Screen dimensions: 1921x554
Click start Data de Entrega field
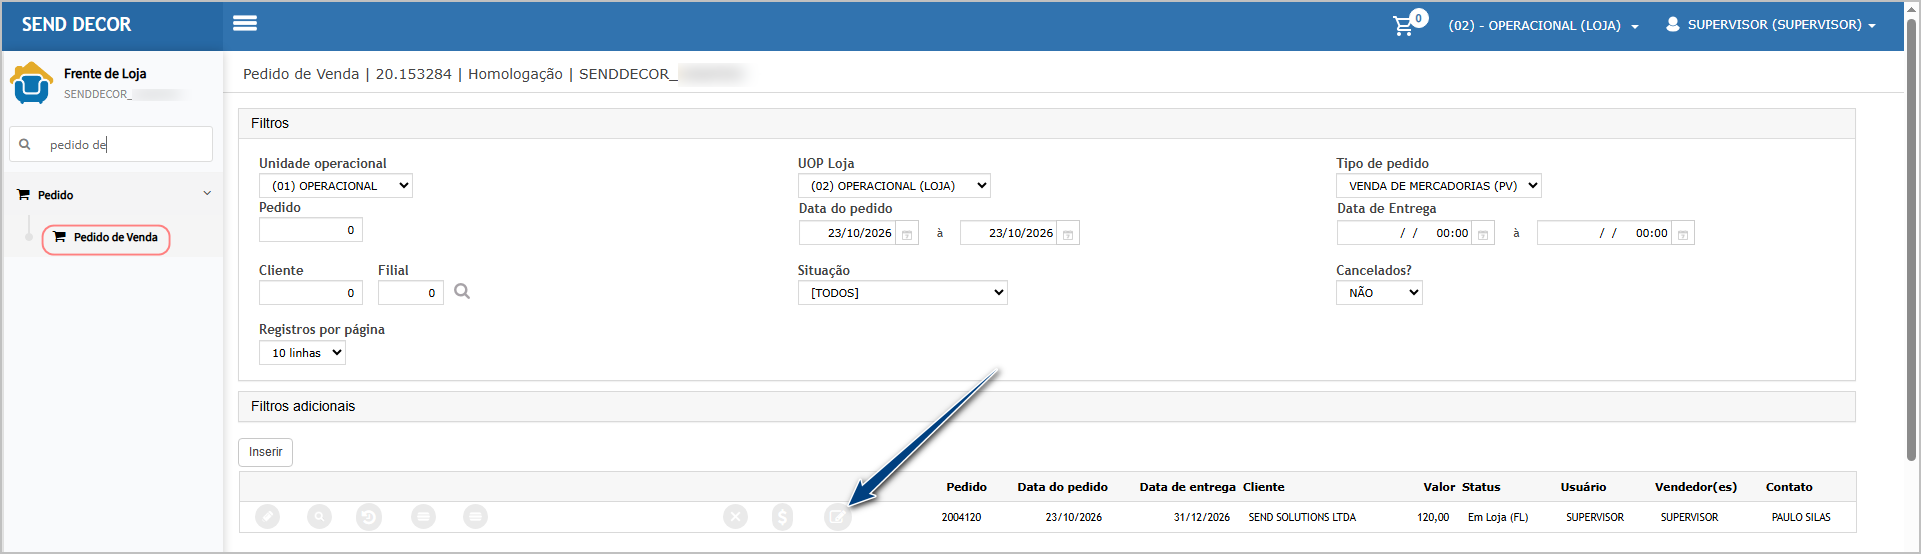1405,233
